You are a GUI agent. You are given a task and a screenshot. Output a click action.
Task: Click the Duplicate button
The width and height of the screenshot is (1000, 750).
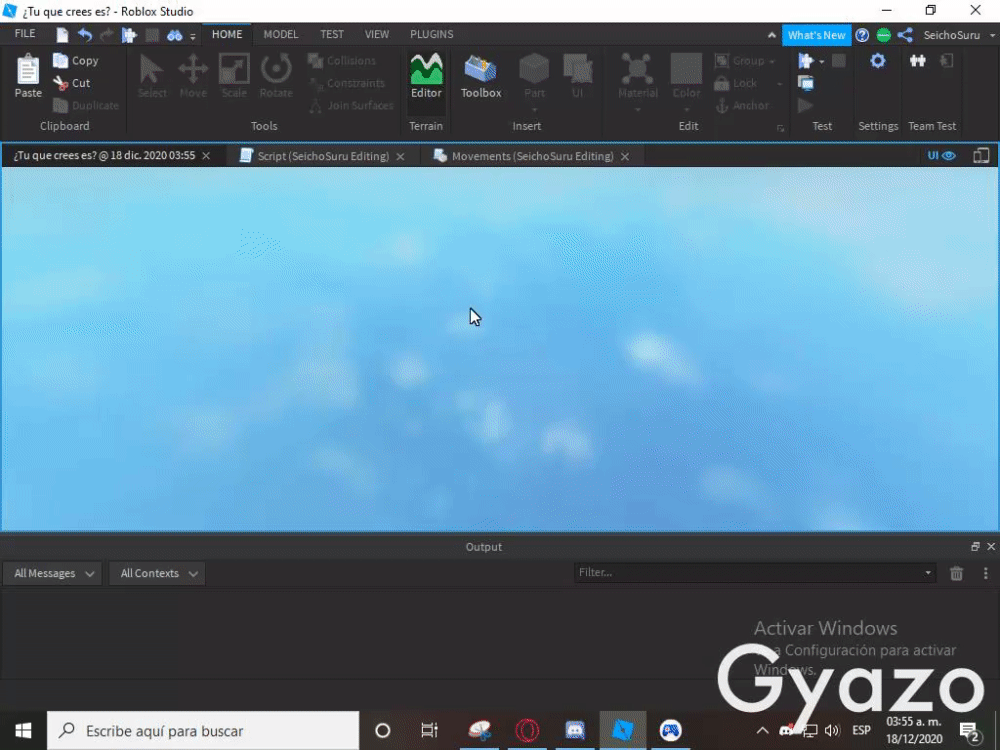(86, 105)
